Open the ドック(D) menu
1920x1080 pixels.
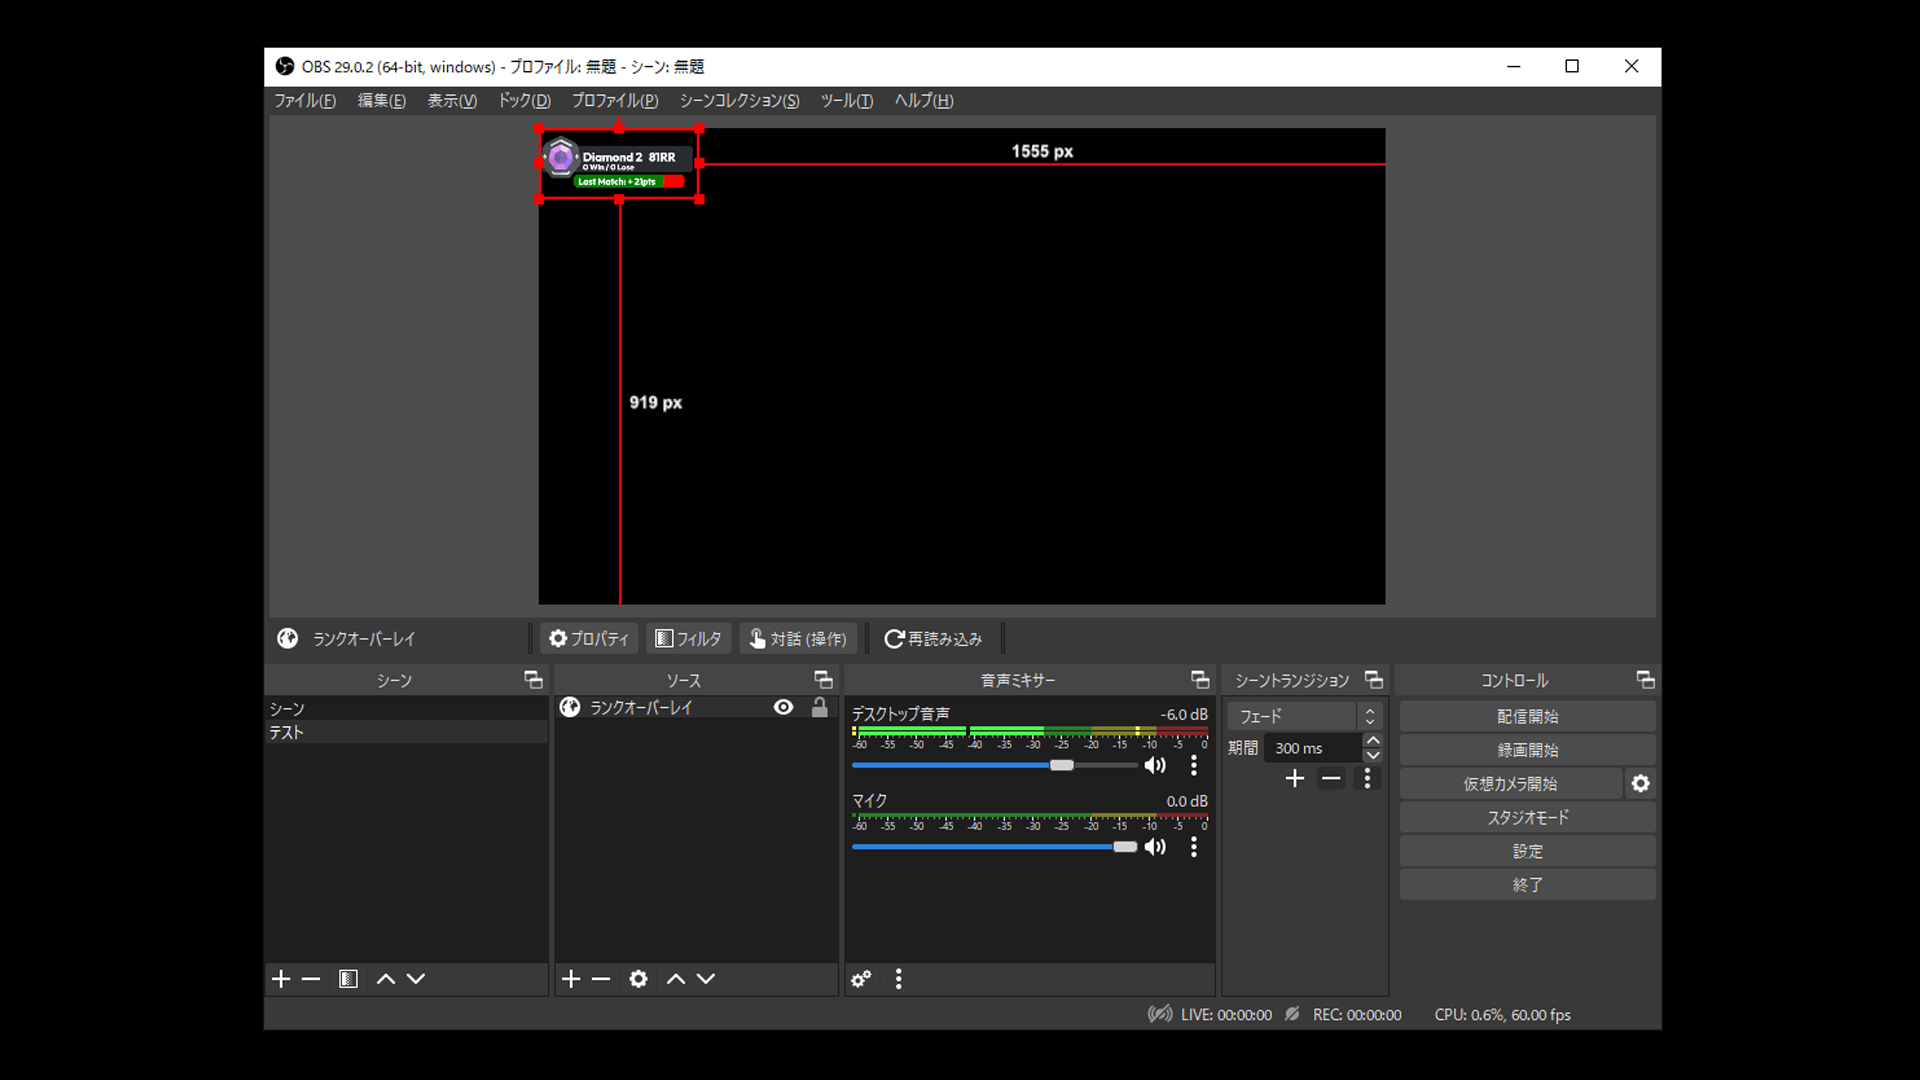[524, 101]
